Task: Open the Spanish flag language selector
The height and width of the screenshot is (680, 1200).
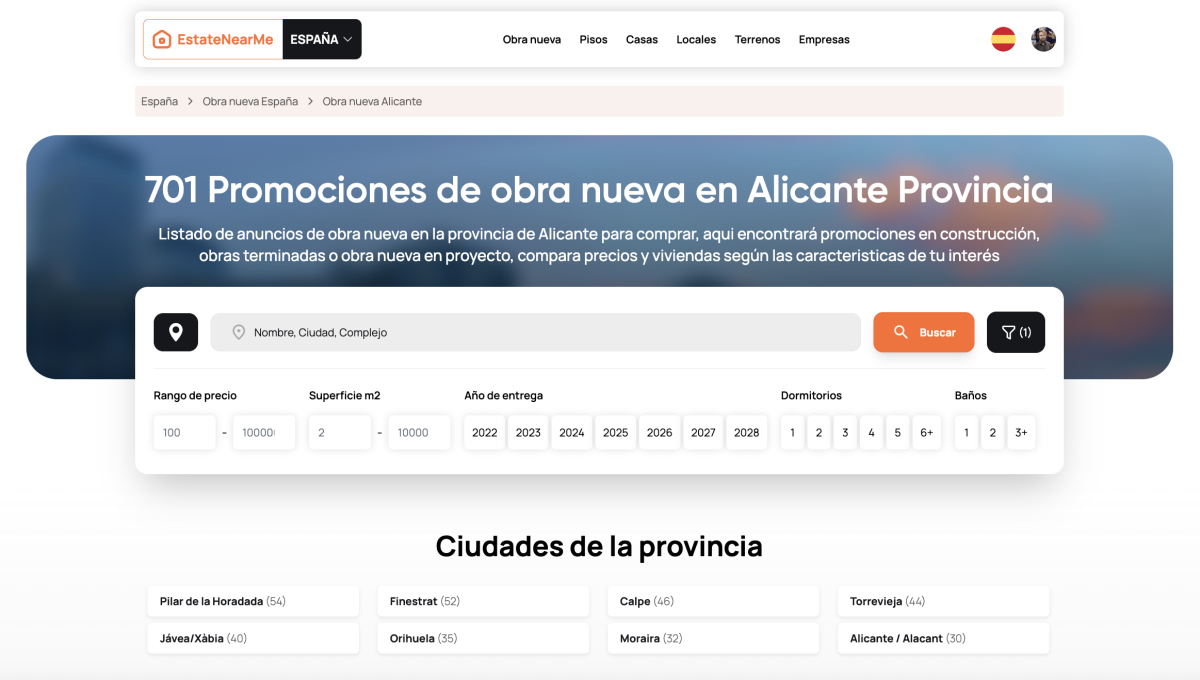Action: (x=1003, y=39)
